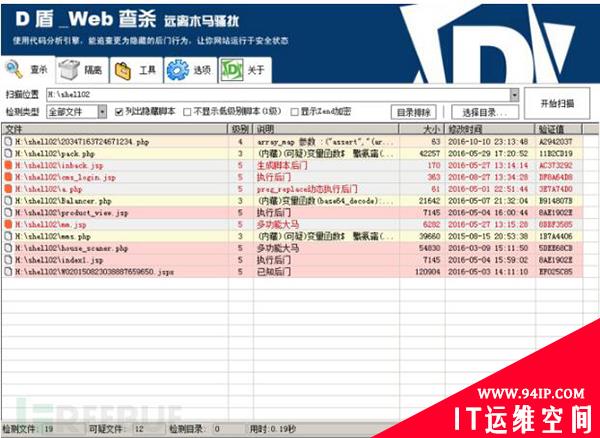Image resolution: width=600 pixels, height=438 pixels.
Task: Click description 多功能大马 in mm.jsp row
Action: (x=277, y=225)
